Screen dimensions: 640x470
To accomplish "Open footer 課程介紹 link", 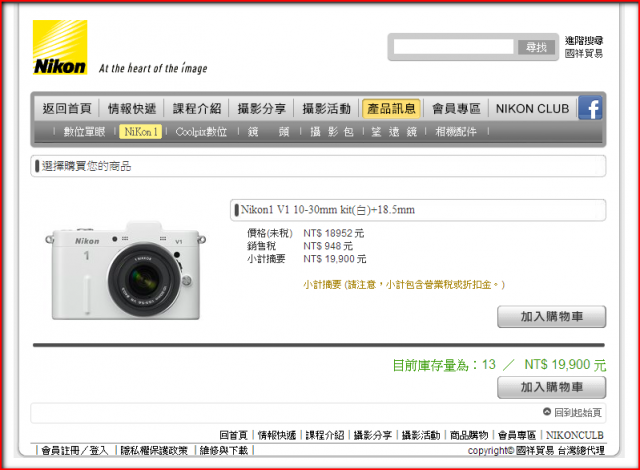I will pos(325,435).
